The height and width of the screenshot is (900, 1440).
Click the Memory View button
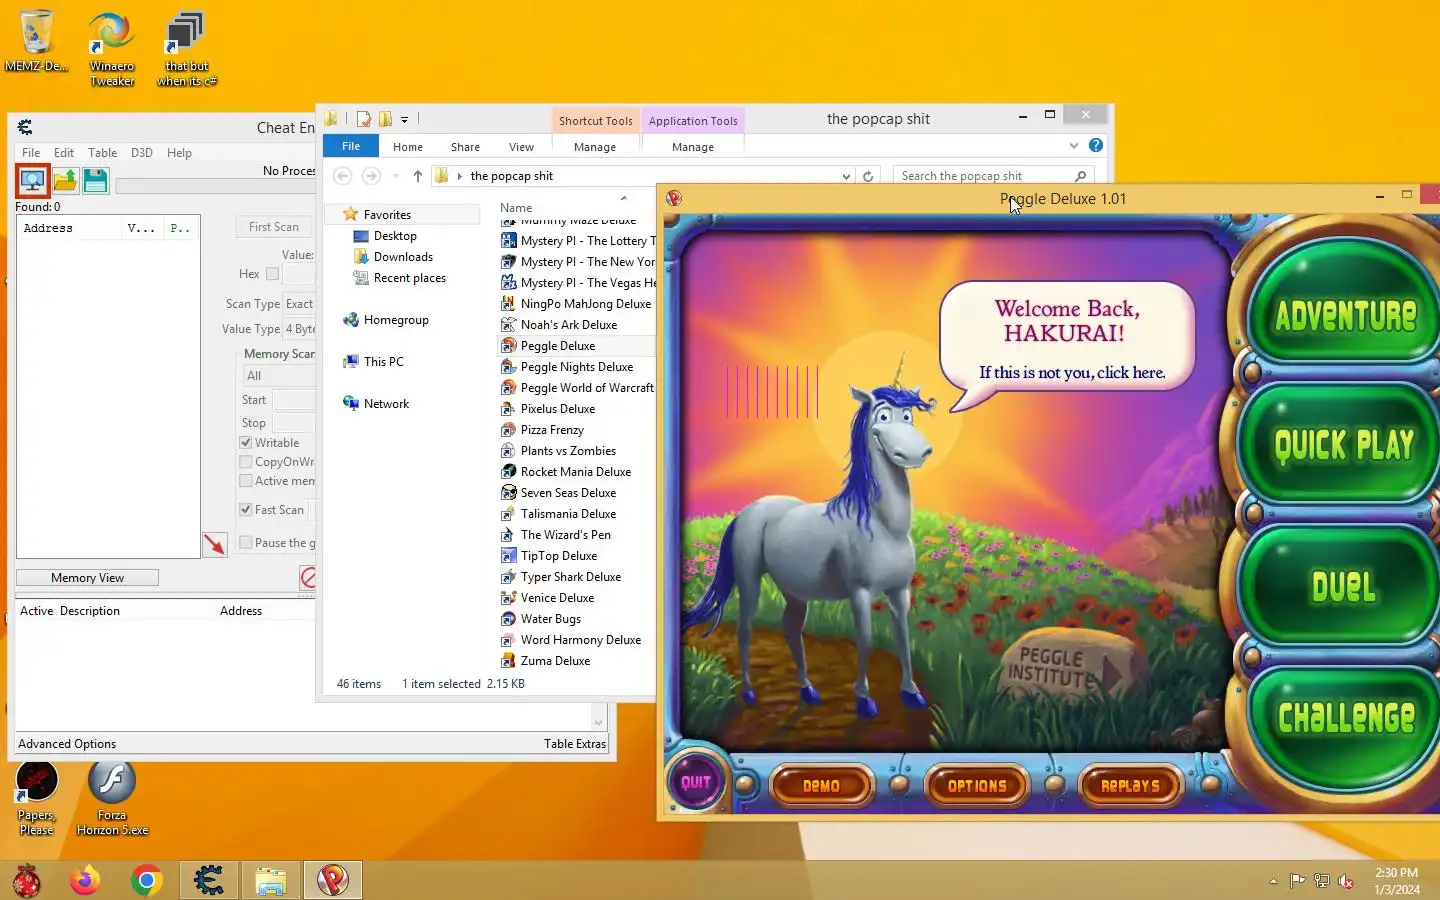point(87,578)
